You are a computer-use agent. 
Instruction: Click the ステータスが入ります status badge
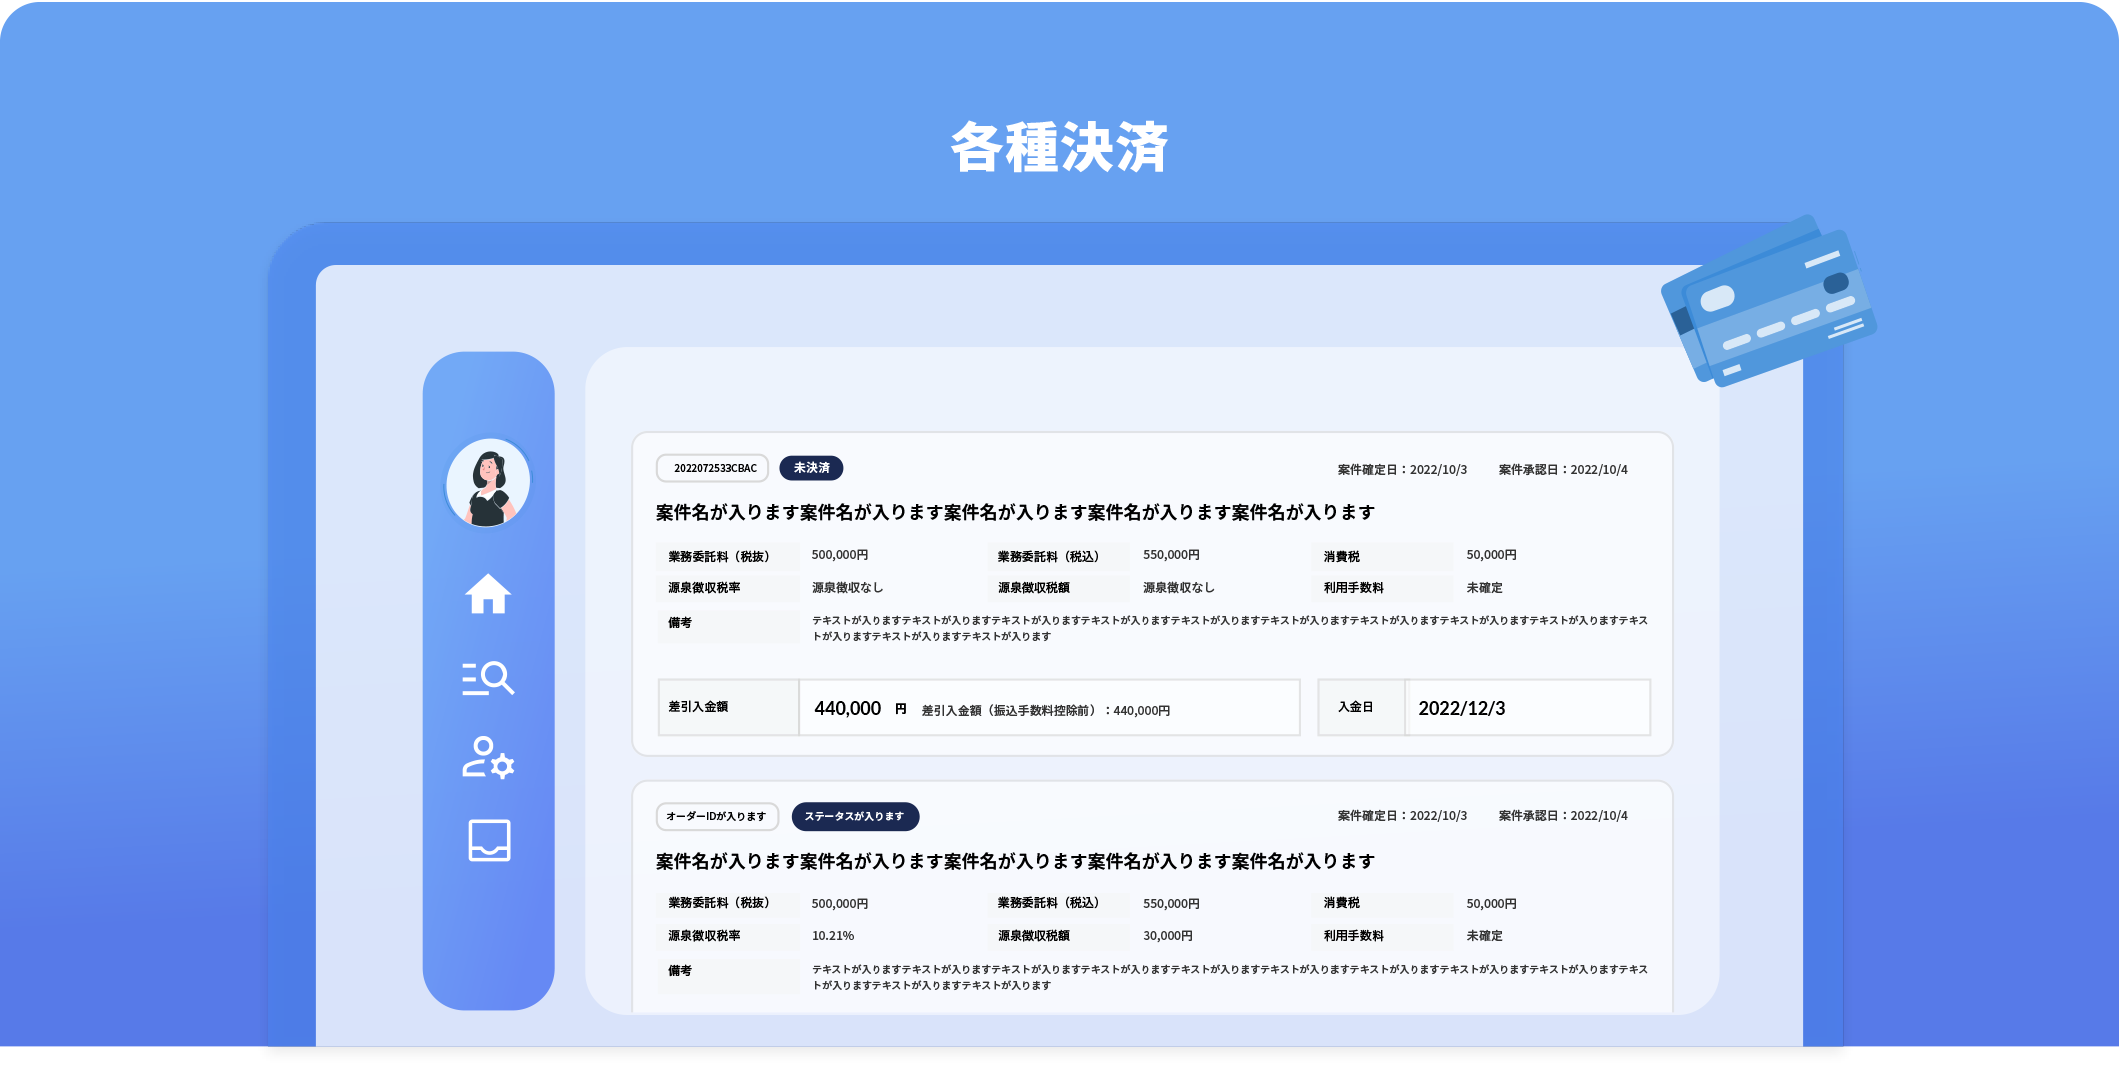click(855, 816)
